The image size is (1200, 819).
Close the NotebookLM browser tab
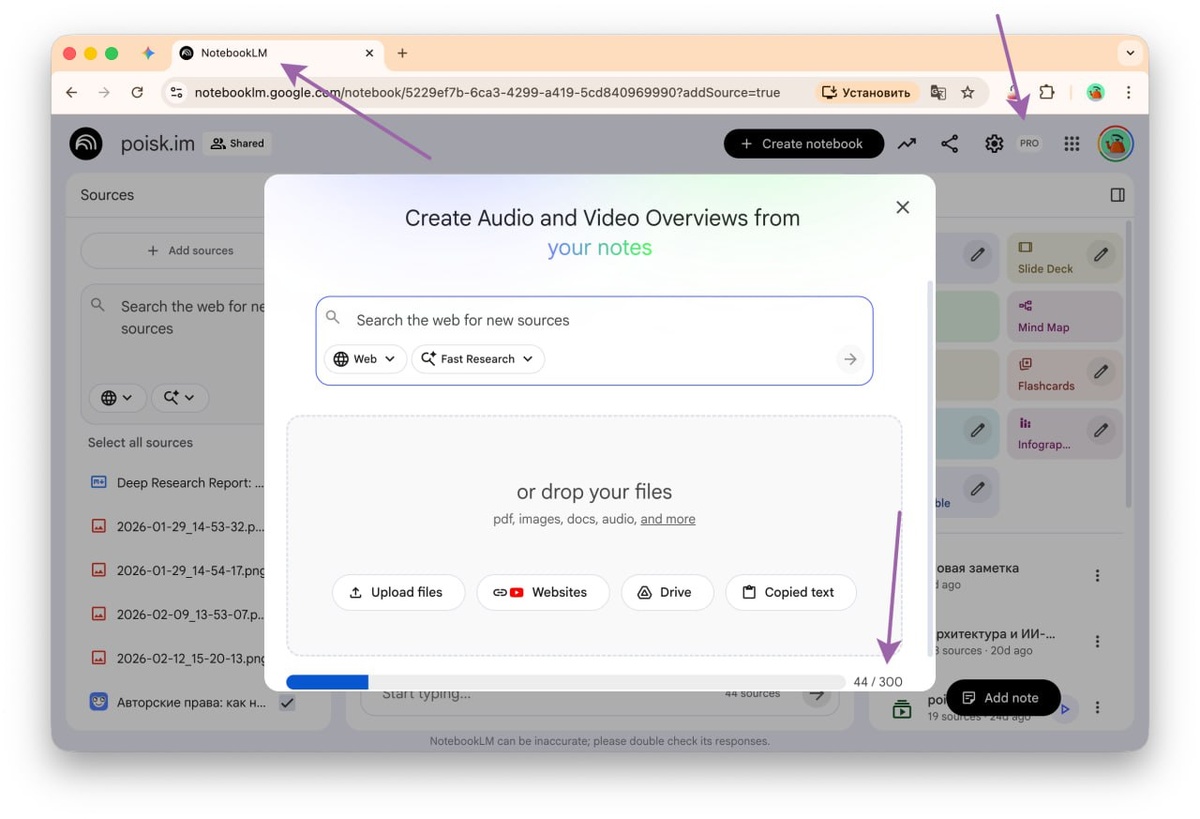tap(369, 53)
